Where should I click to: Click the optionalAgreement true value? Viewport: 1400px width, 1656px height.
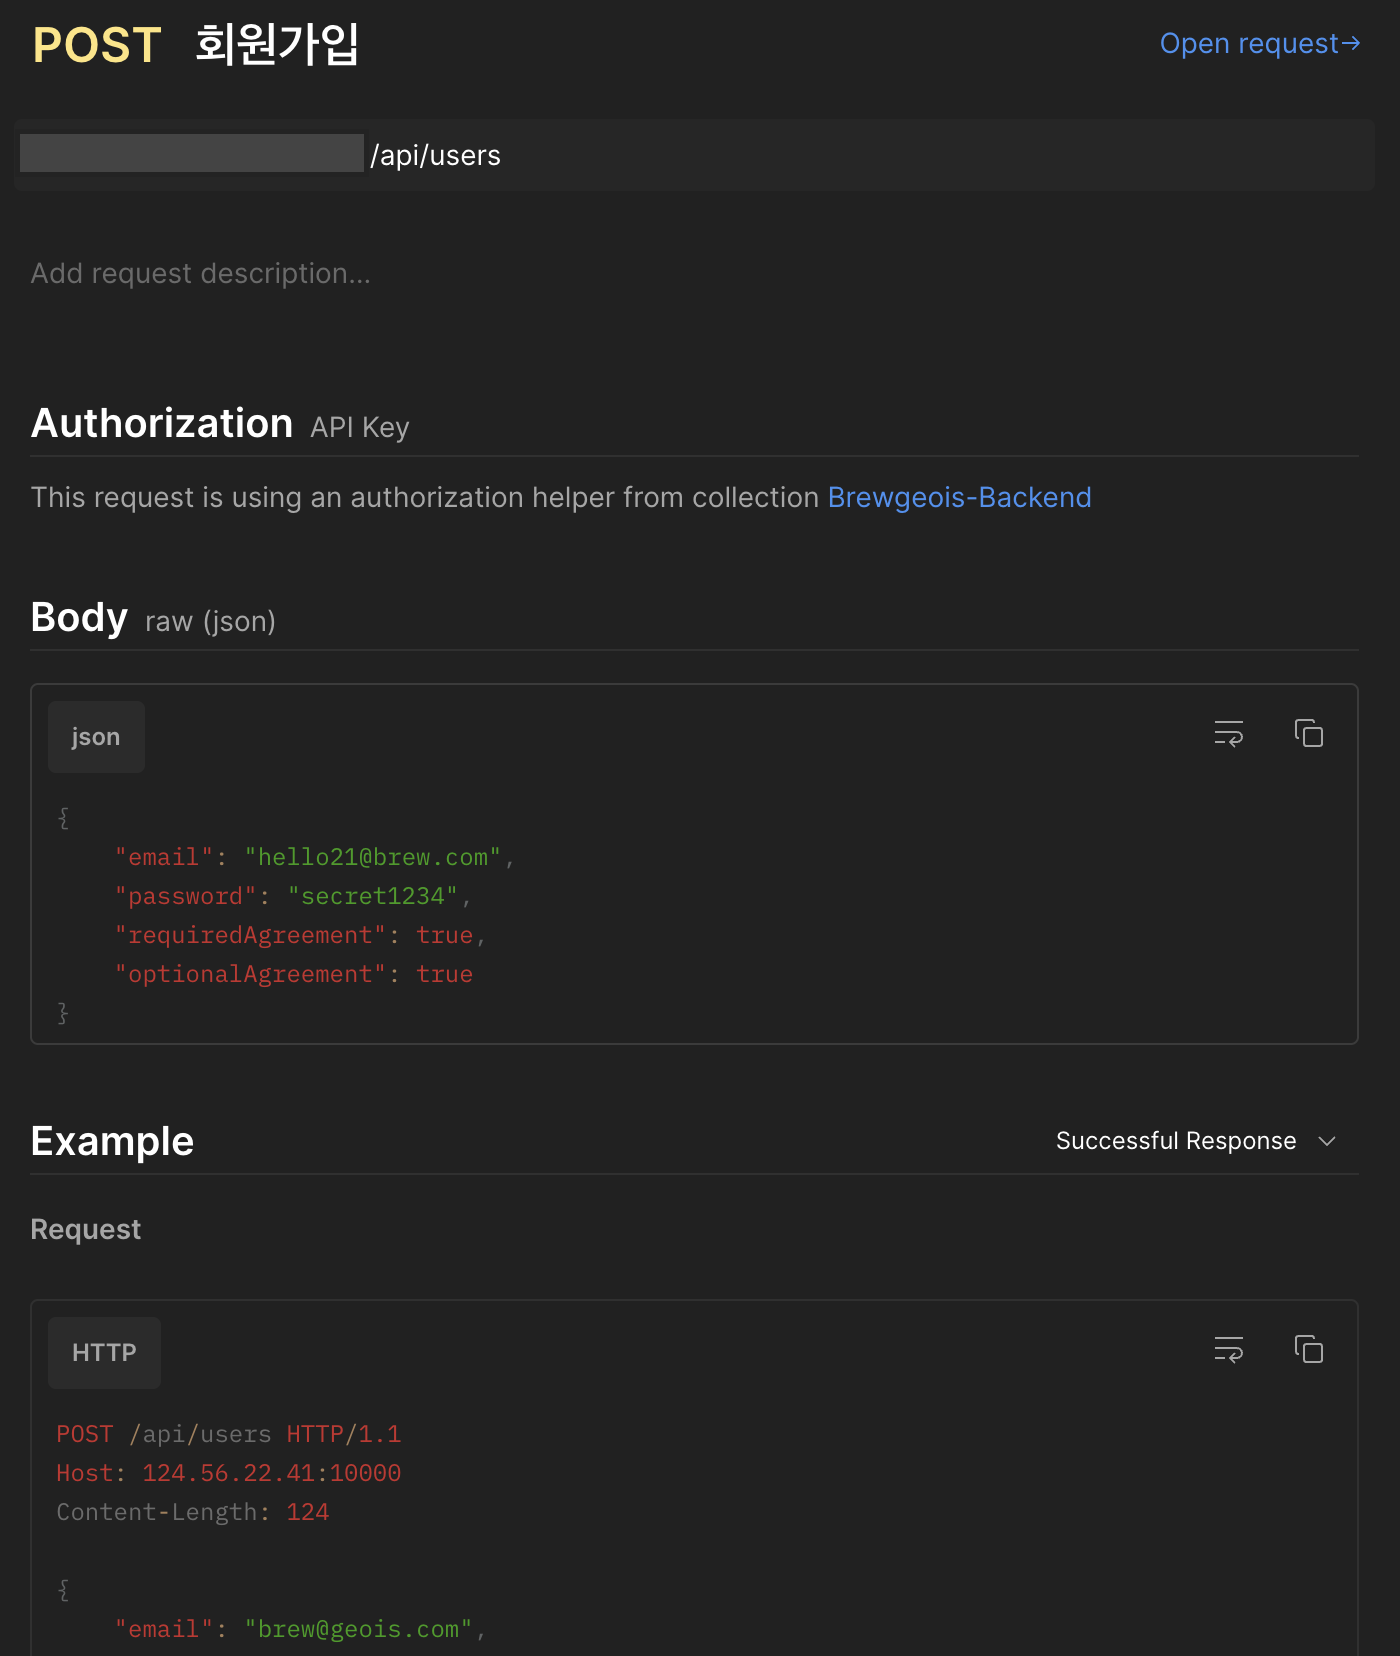click(x=444, y=974)
